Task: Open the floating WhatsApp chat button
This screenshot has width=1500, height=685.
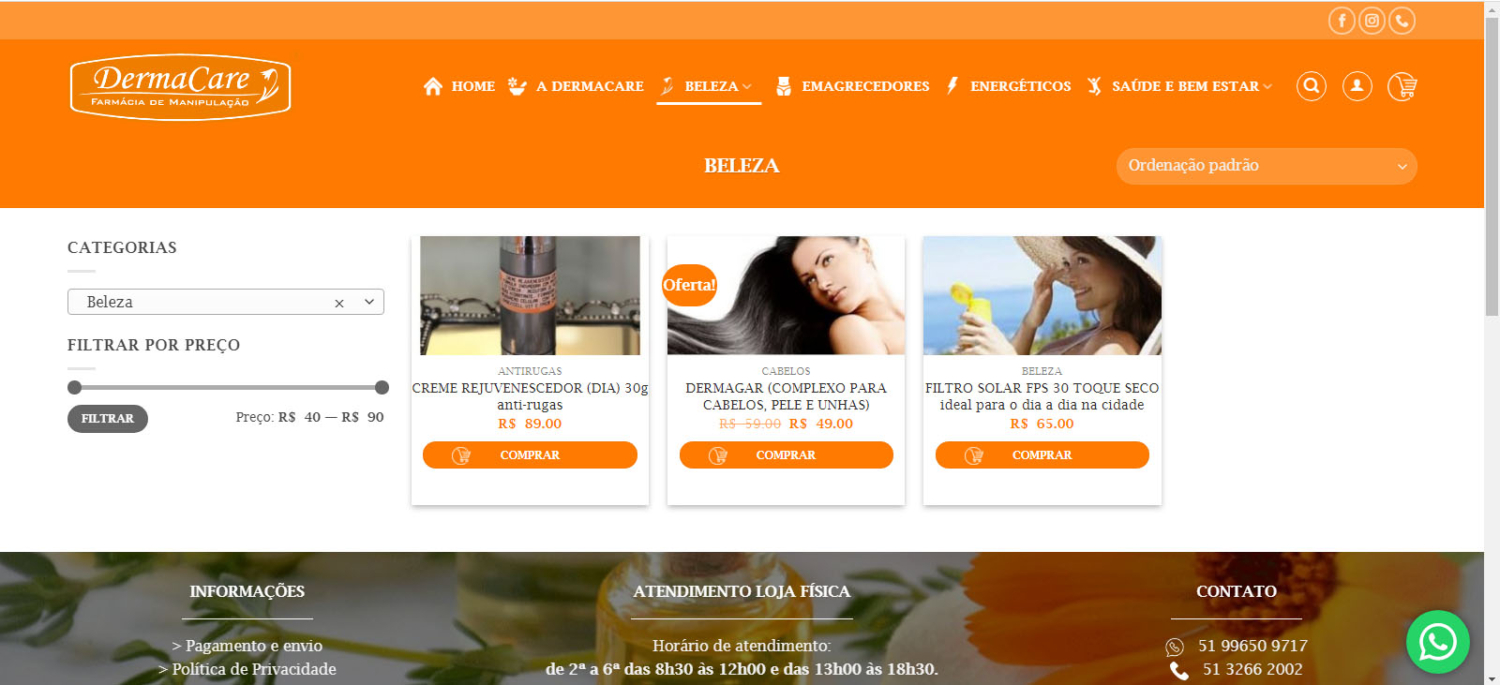Action: pyautogui.click(x=1438, y=642)
